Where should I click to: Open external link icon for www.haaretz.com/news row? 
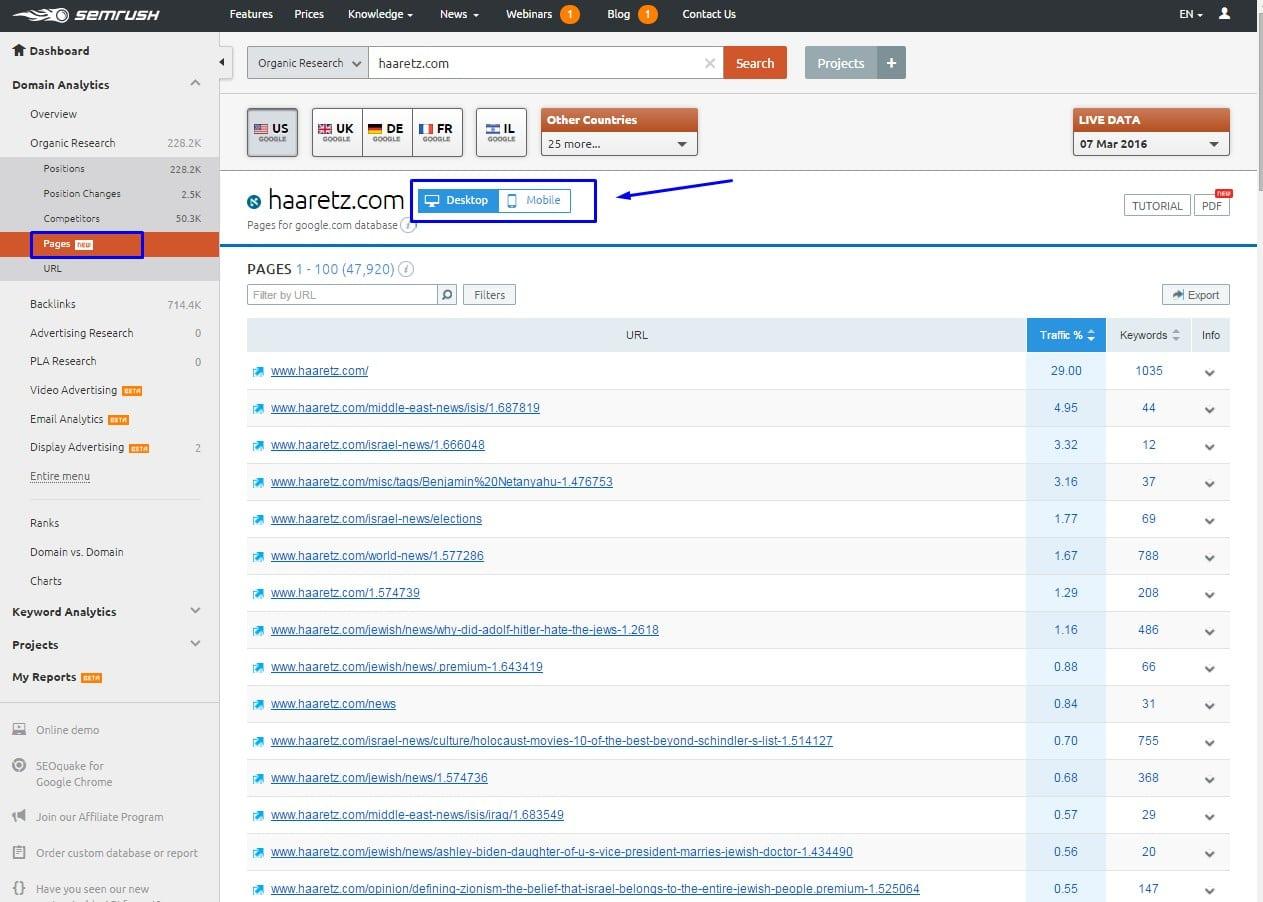click(x=258, y=704)
